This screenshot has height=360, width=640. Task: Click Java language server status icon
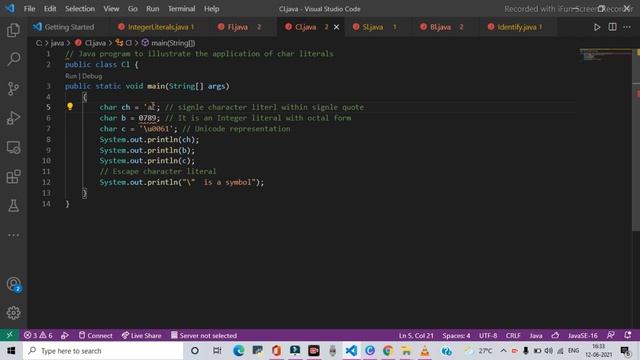(x=555, y=336)
